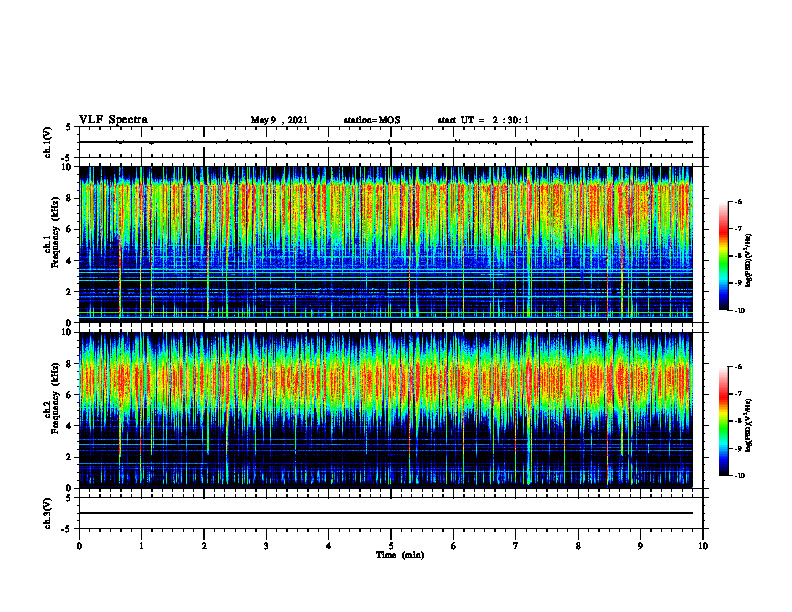This screenshot has height=612, width=792.
Task: Click time axis tick label "3"
Action: [266, 546]
